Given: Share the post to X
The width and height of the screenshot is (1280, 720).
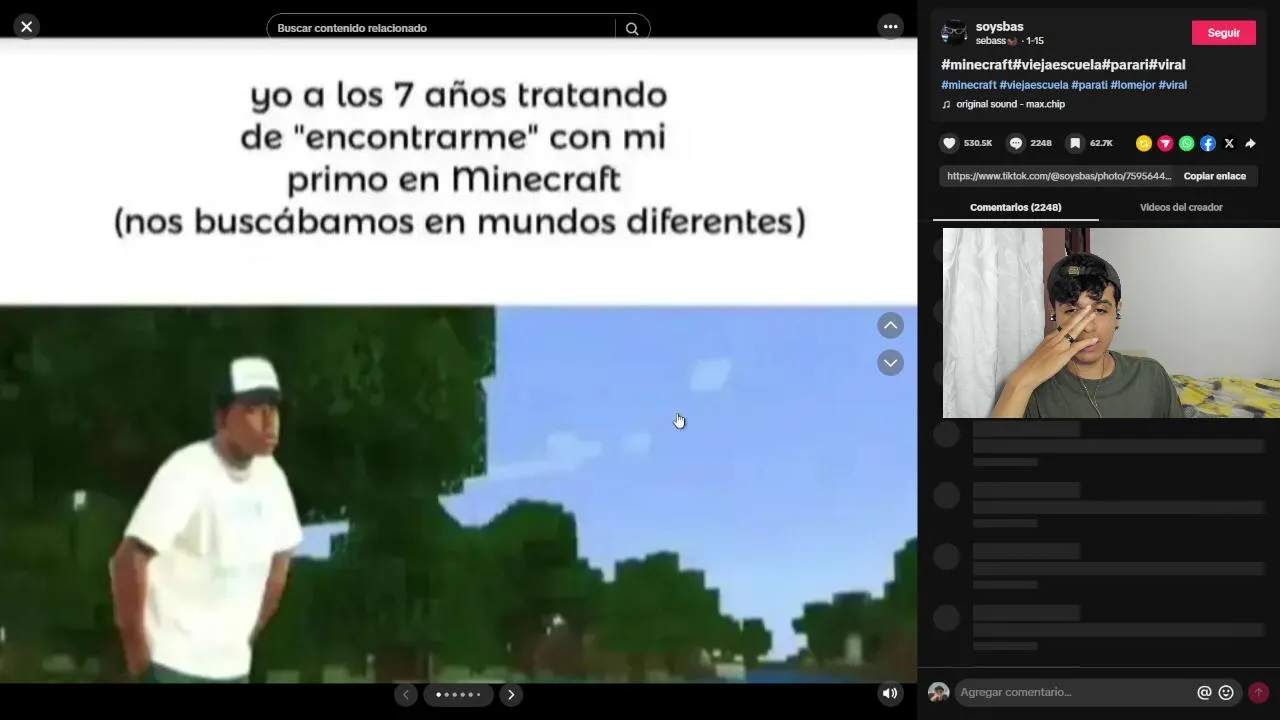Looking at the screenshot, I should pos(1229,143).
